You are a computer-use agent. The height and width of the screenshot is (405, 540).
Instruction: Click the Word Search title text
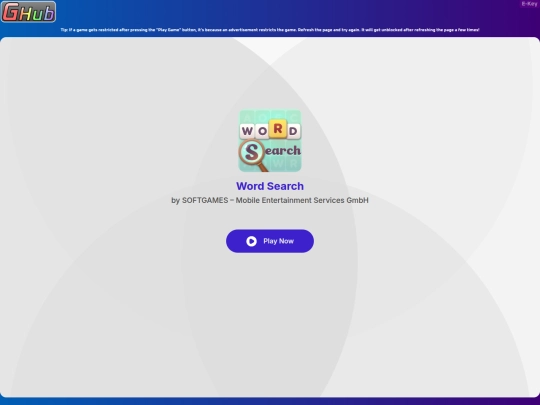[x=270, y=186]
